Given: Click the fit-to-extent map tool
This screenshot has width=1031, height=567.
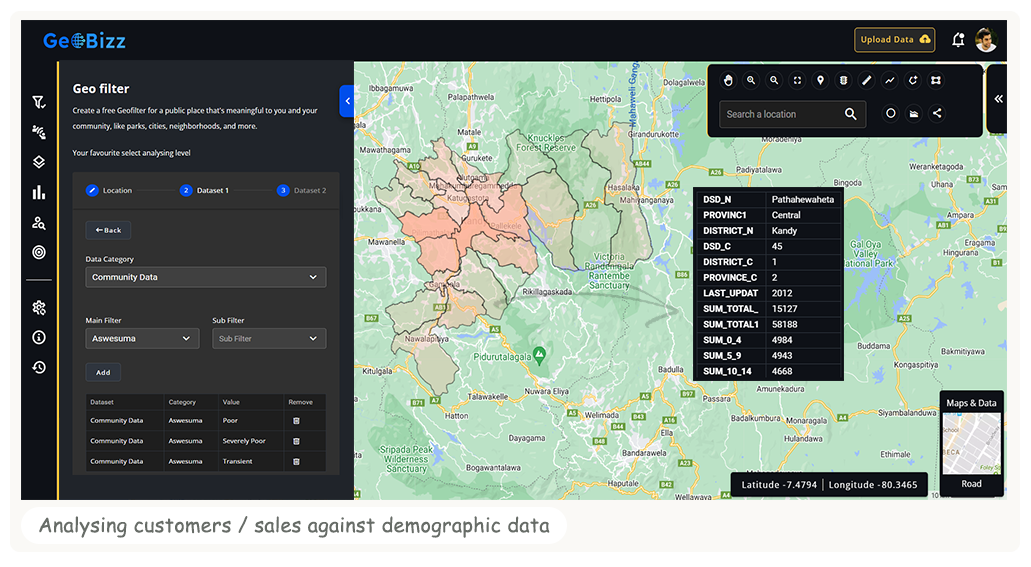Looking at the screenshot, I should coord(797,80).
